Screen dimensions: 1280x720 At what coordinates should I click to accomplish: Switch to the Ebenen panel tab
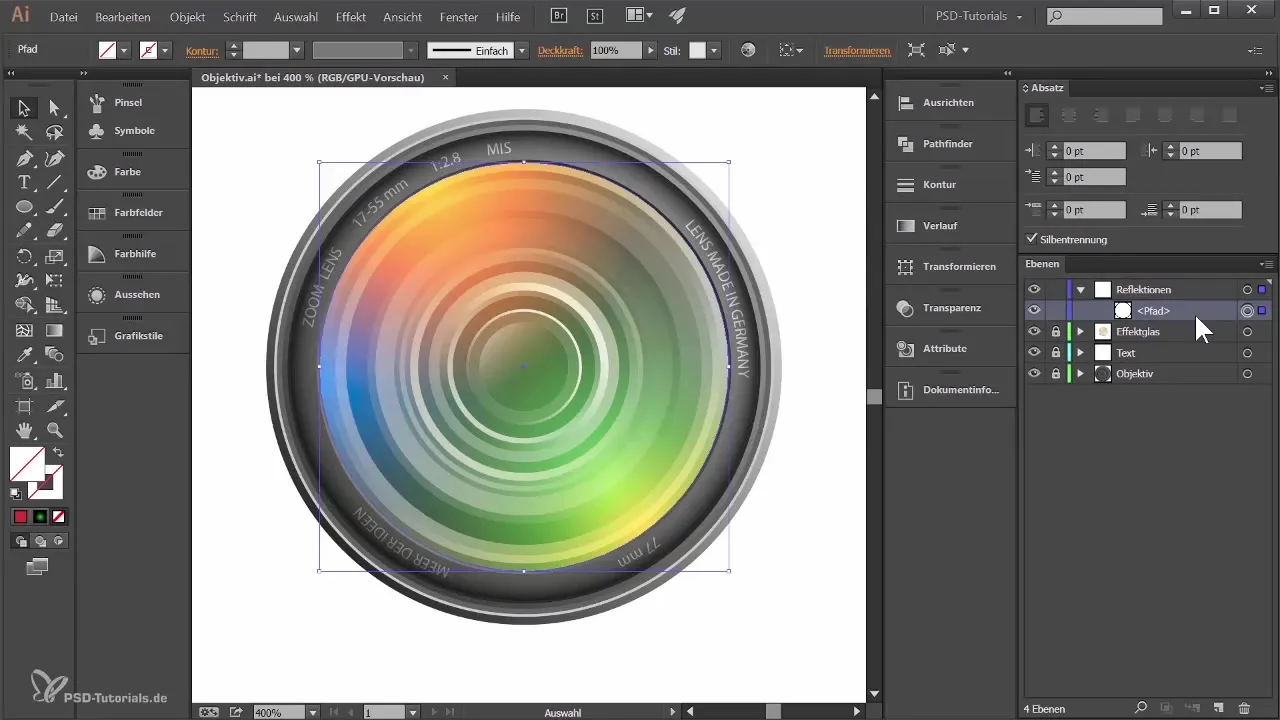[1042, 264]
